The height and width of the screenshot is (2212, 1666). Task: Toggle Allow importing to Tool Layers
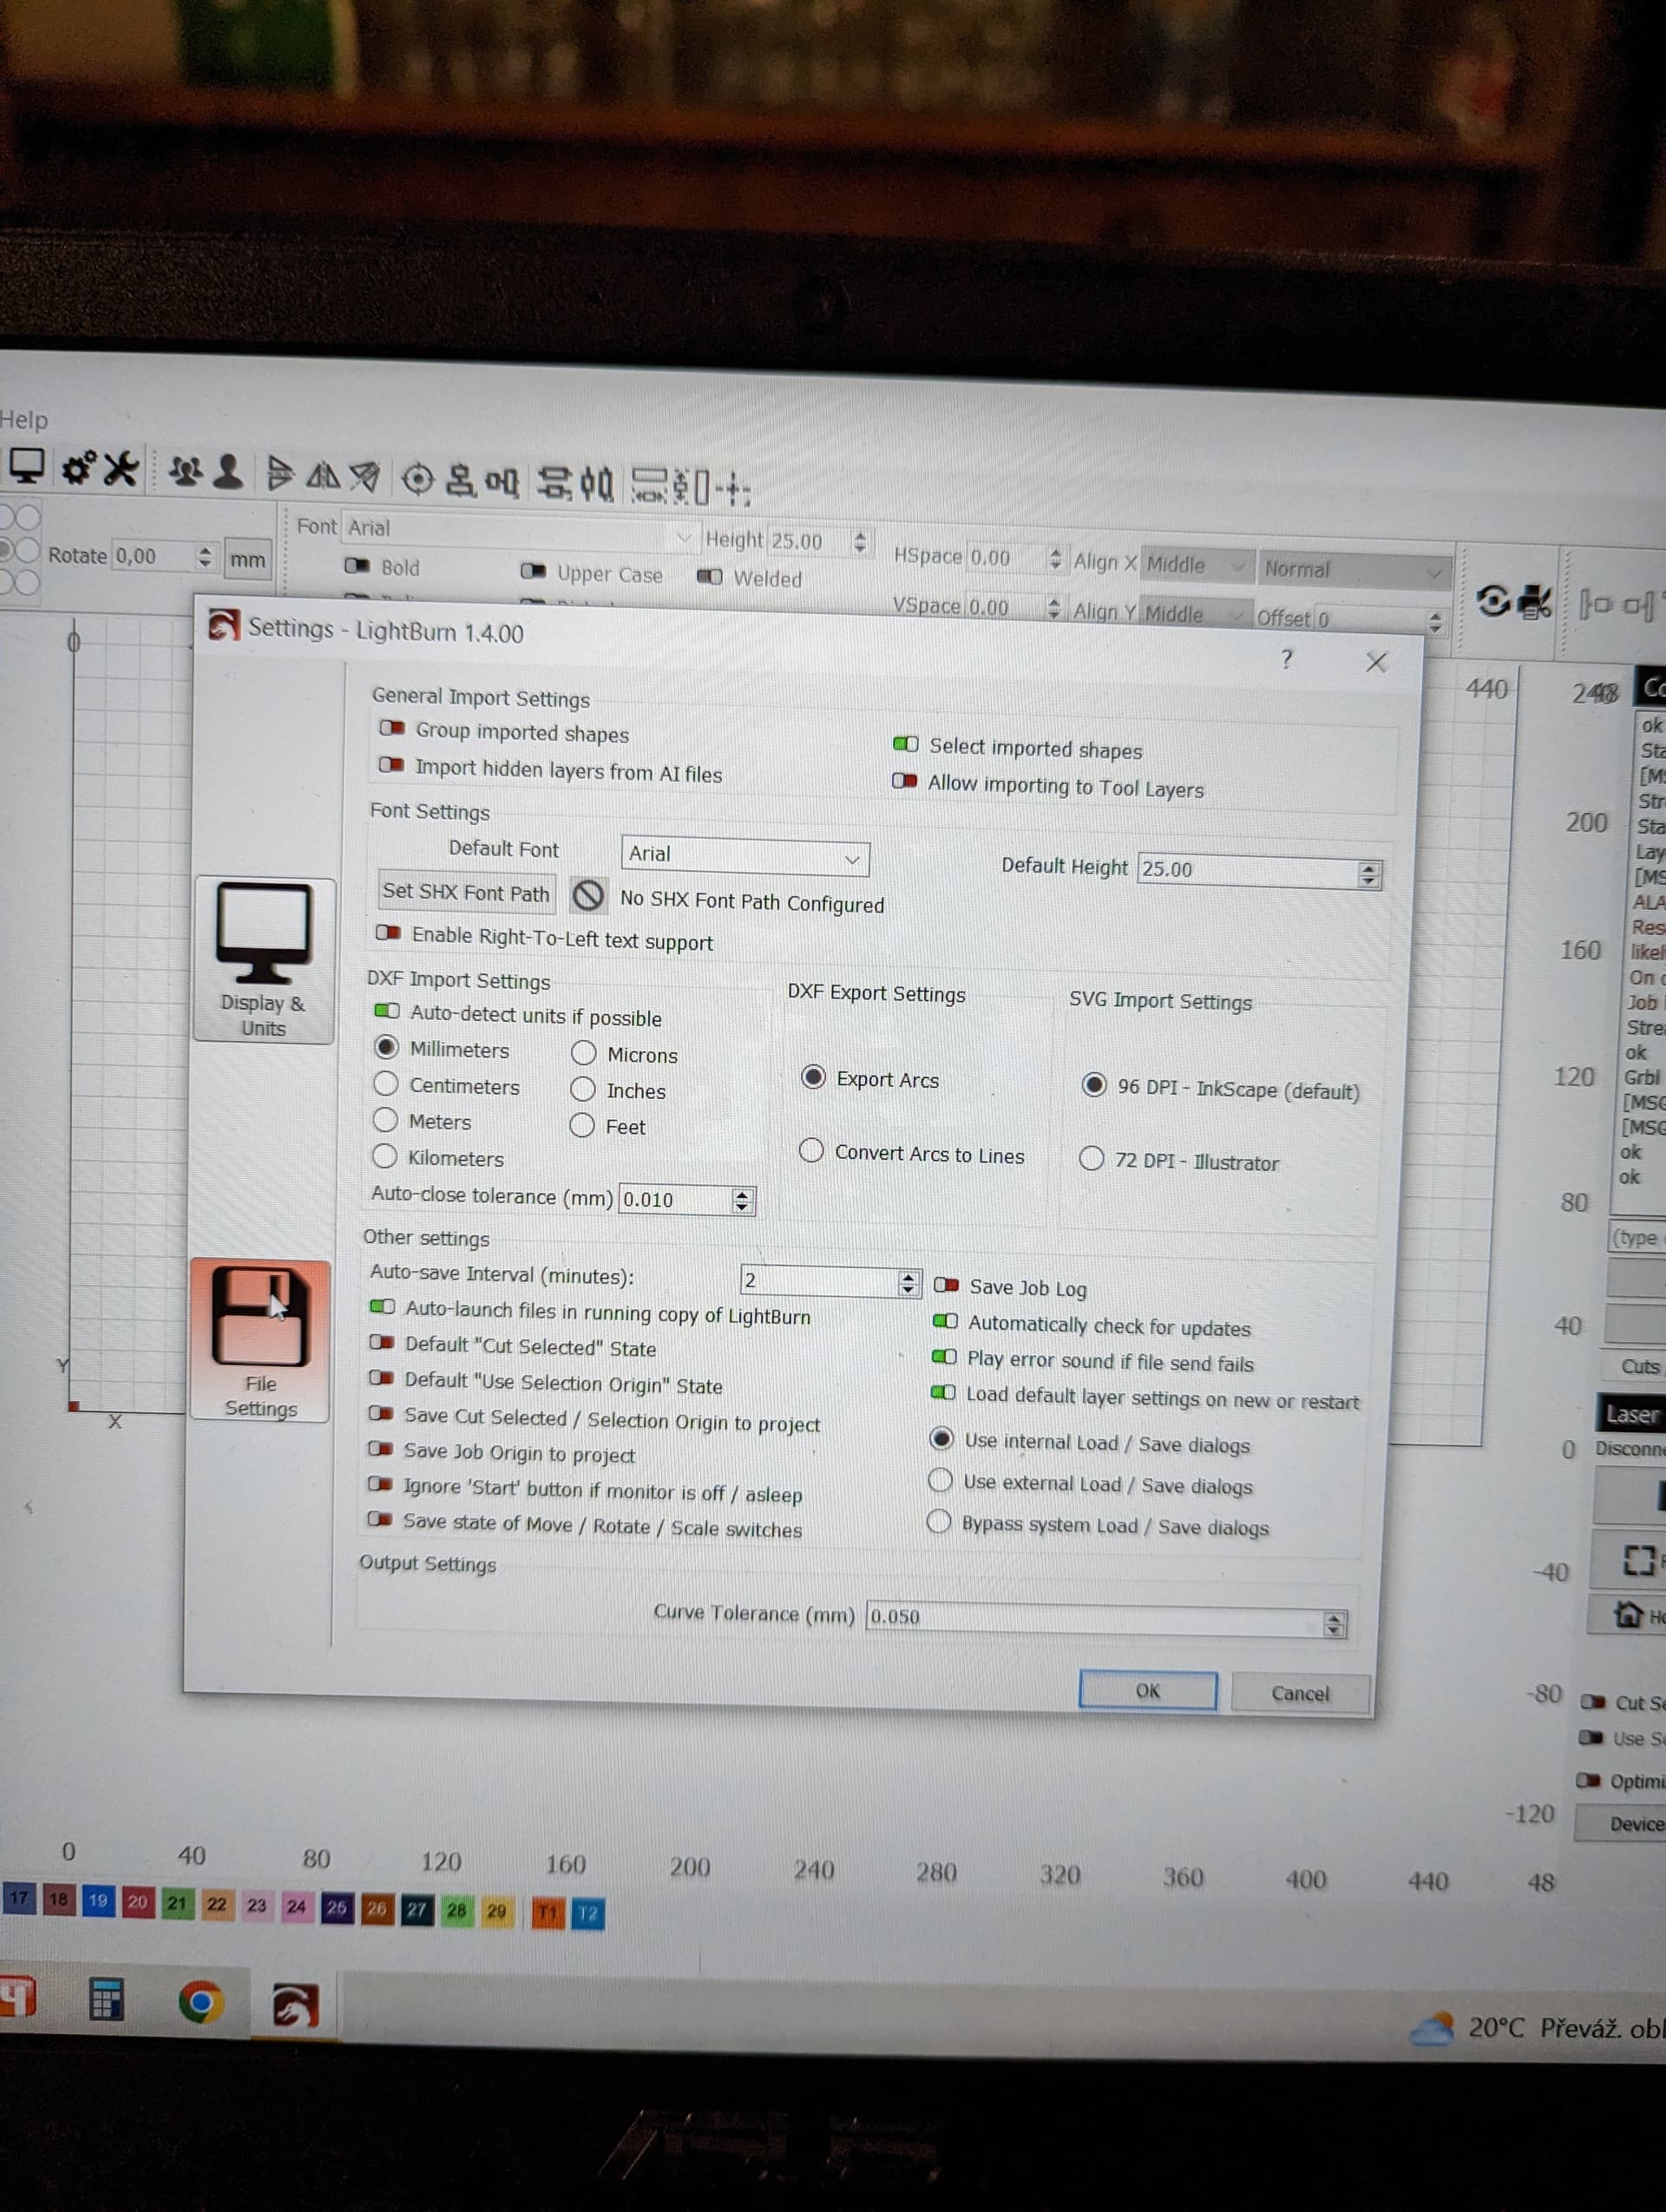[904, 780]
